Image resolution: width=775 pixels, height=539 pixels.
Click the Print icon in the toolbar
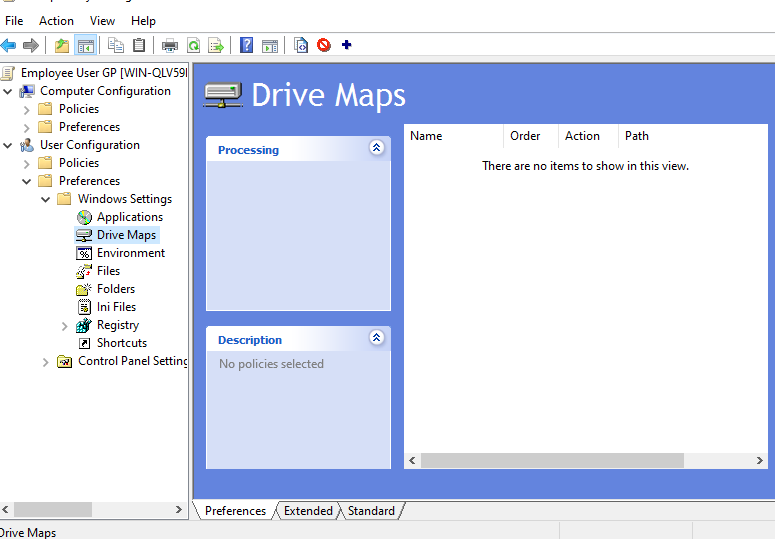click(x=170, y=45)
